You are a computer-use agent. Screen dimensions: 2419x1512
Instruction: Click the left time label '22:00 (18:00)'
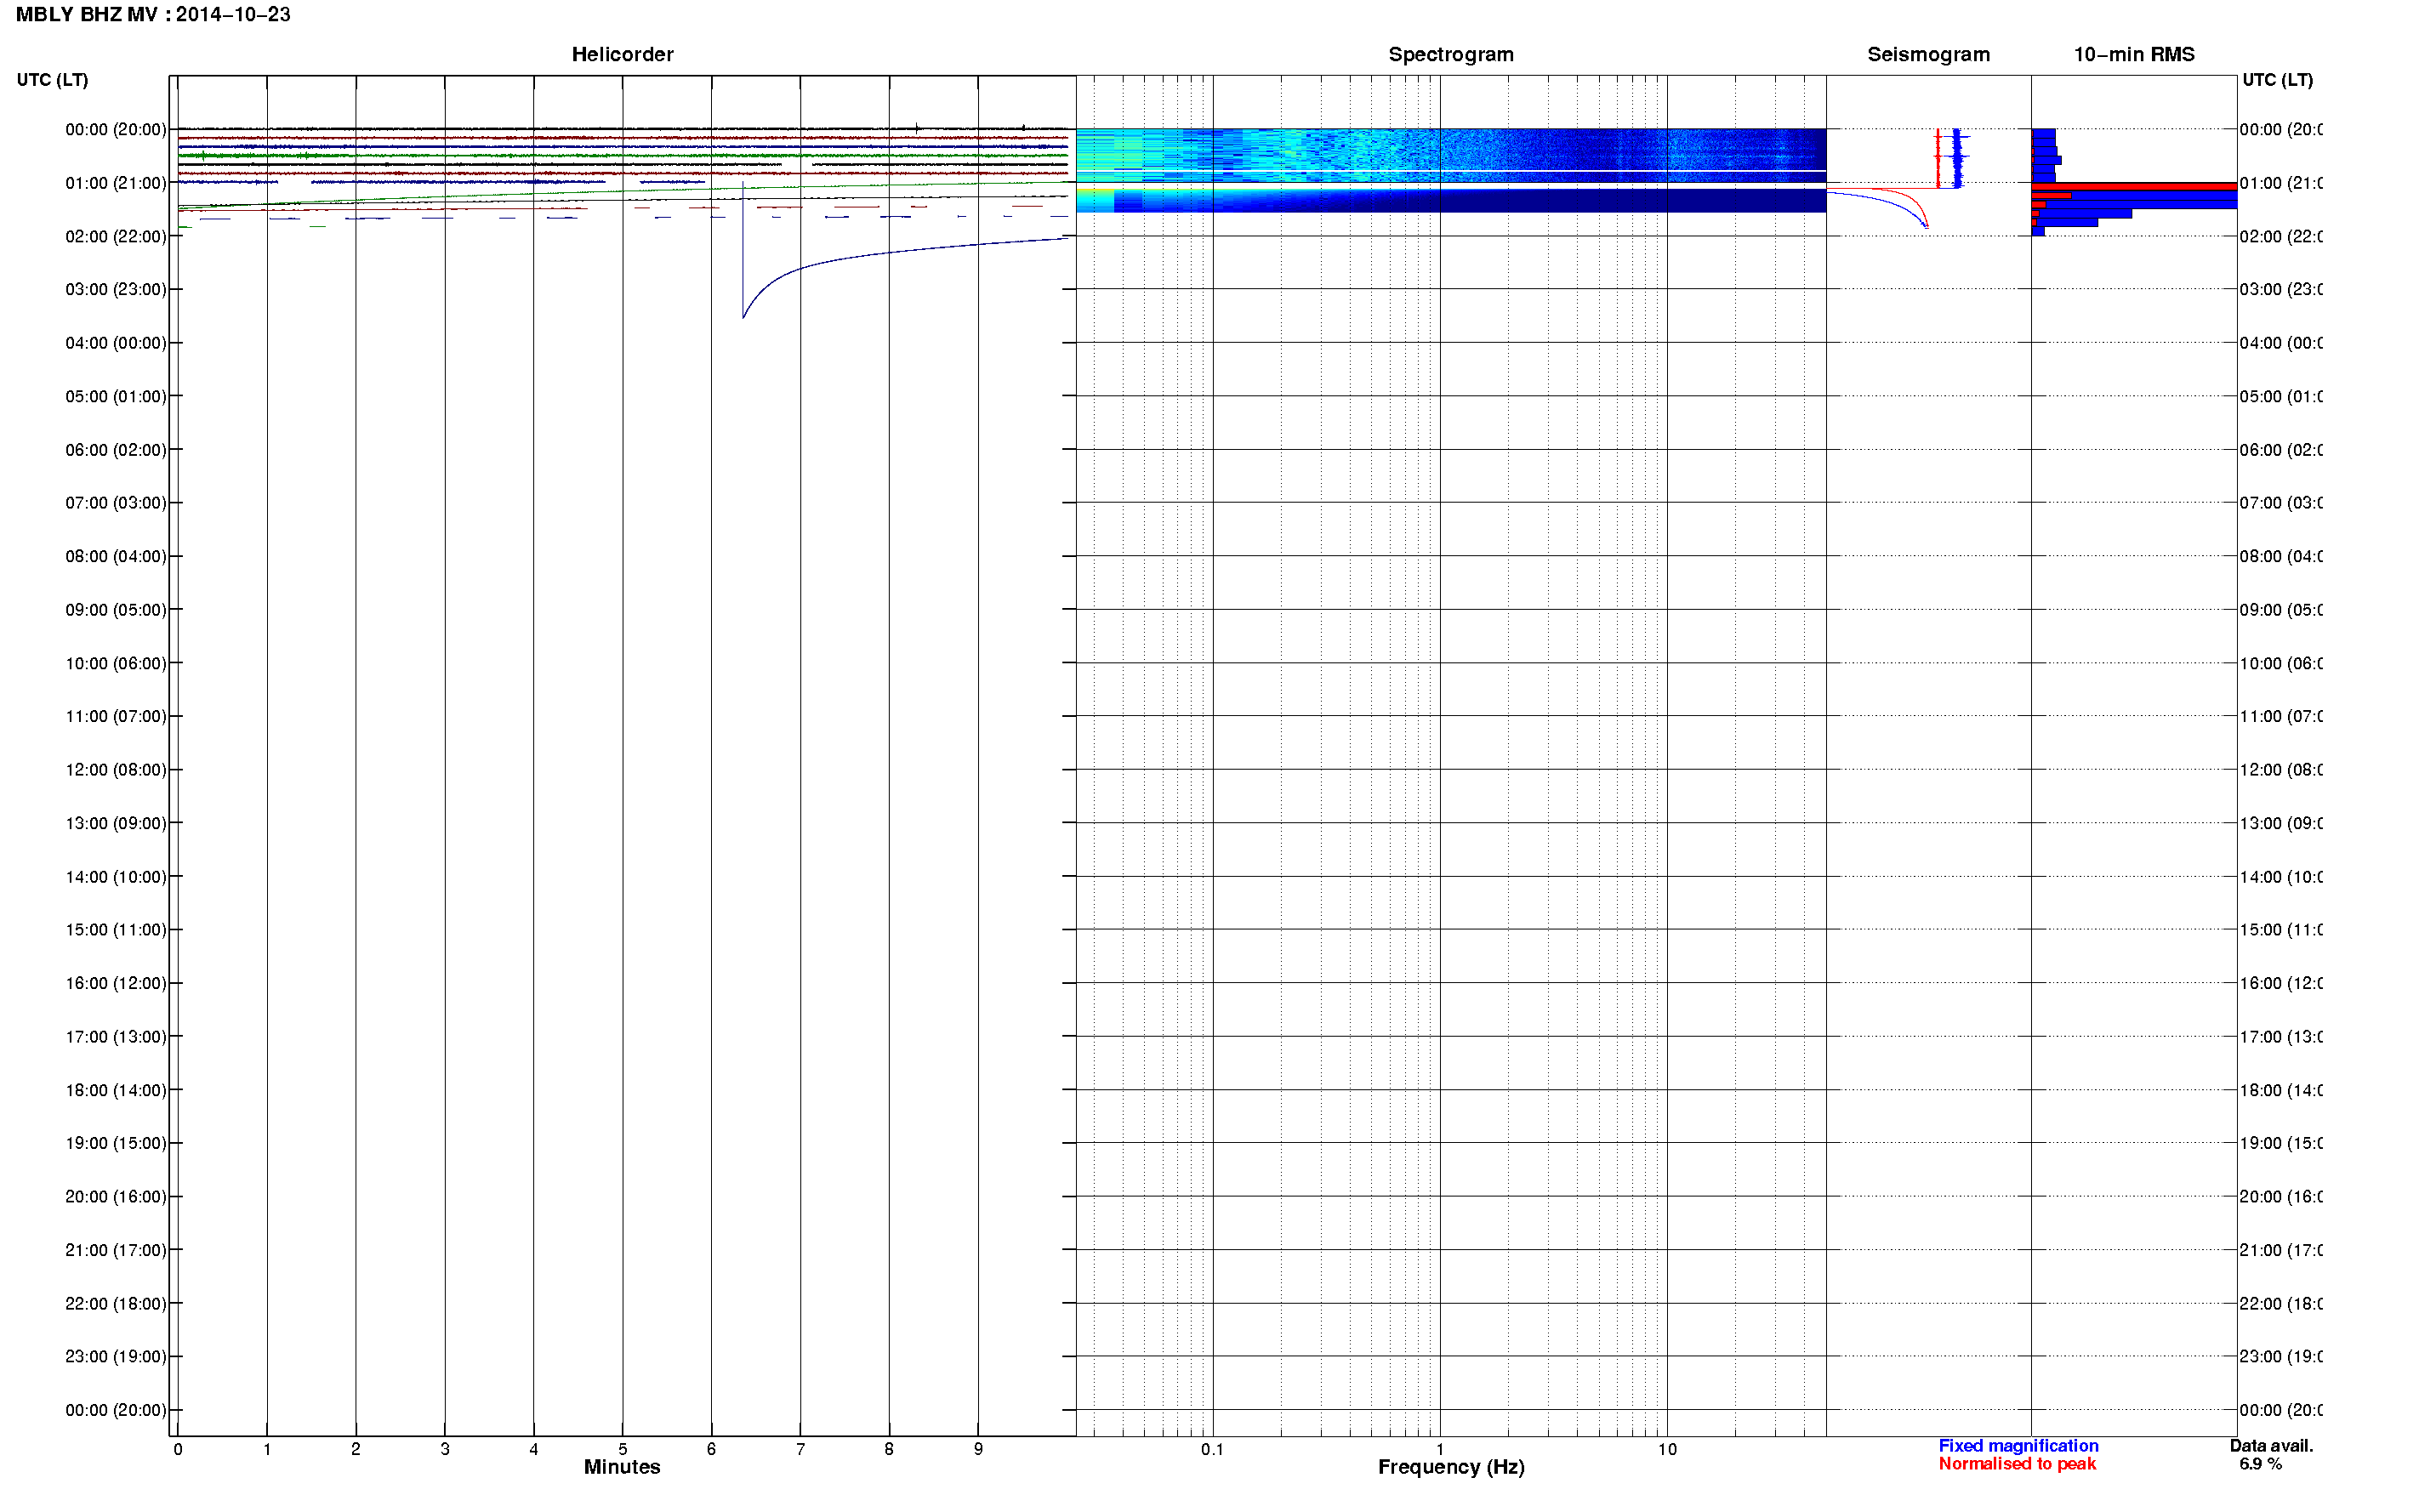[x=116, y=1304]
